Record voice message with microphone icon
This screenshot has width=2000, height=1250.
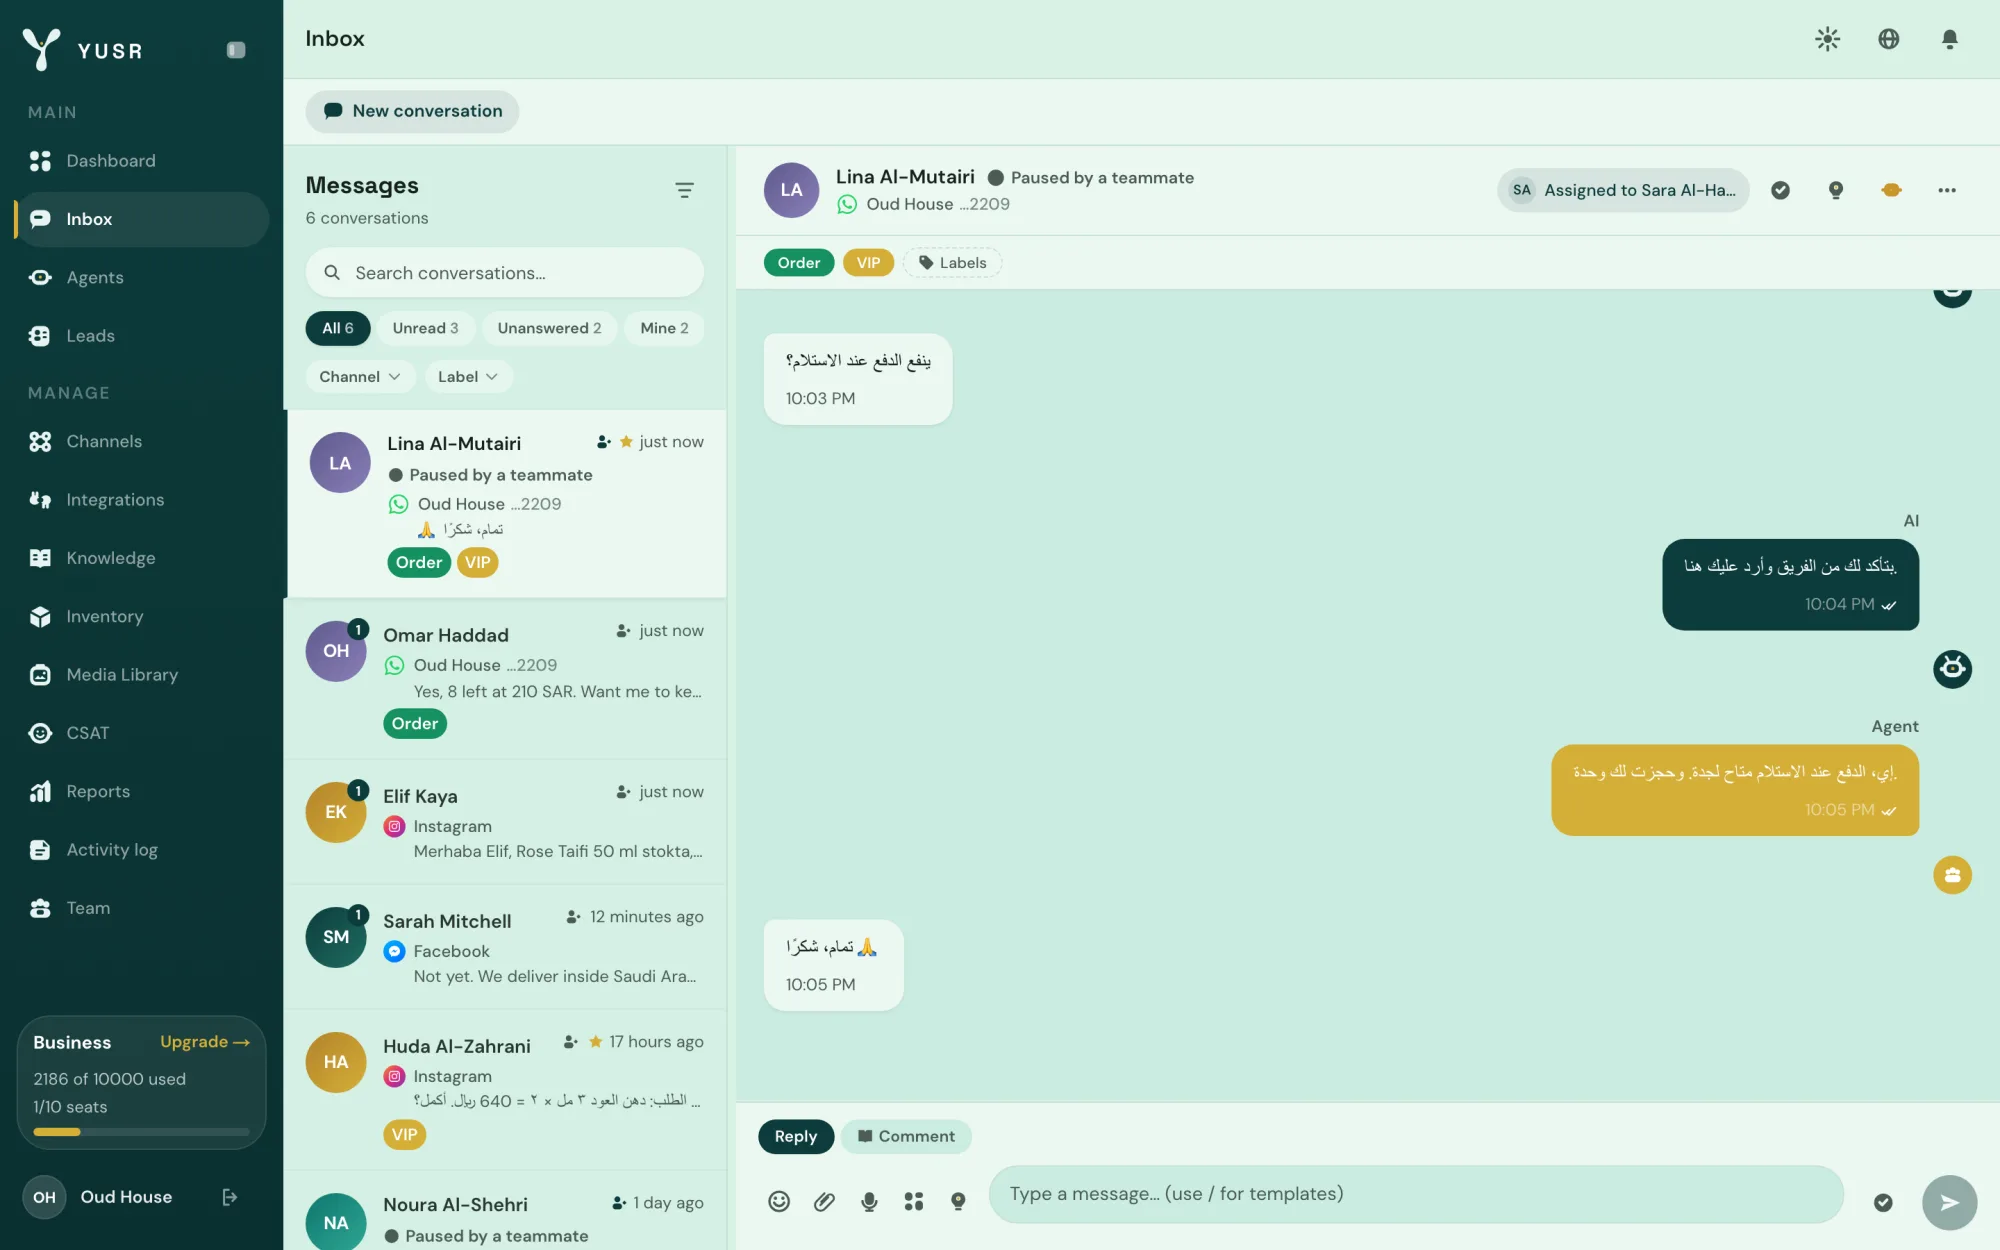pyautogui.click(x=869, y=1201)
